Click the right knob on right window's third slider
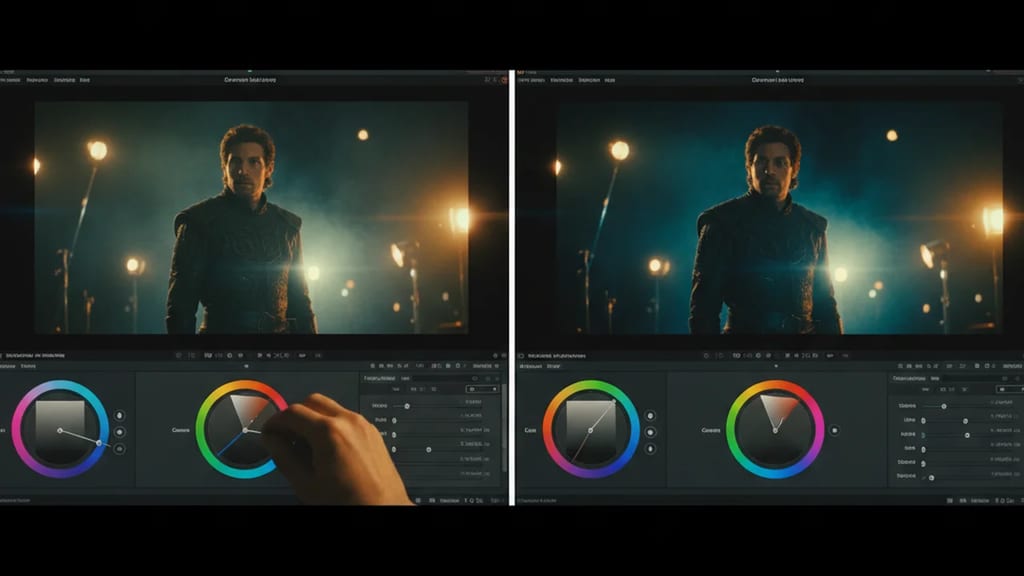This screenshot has height=576, width=1024. coord(967,435)
